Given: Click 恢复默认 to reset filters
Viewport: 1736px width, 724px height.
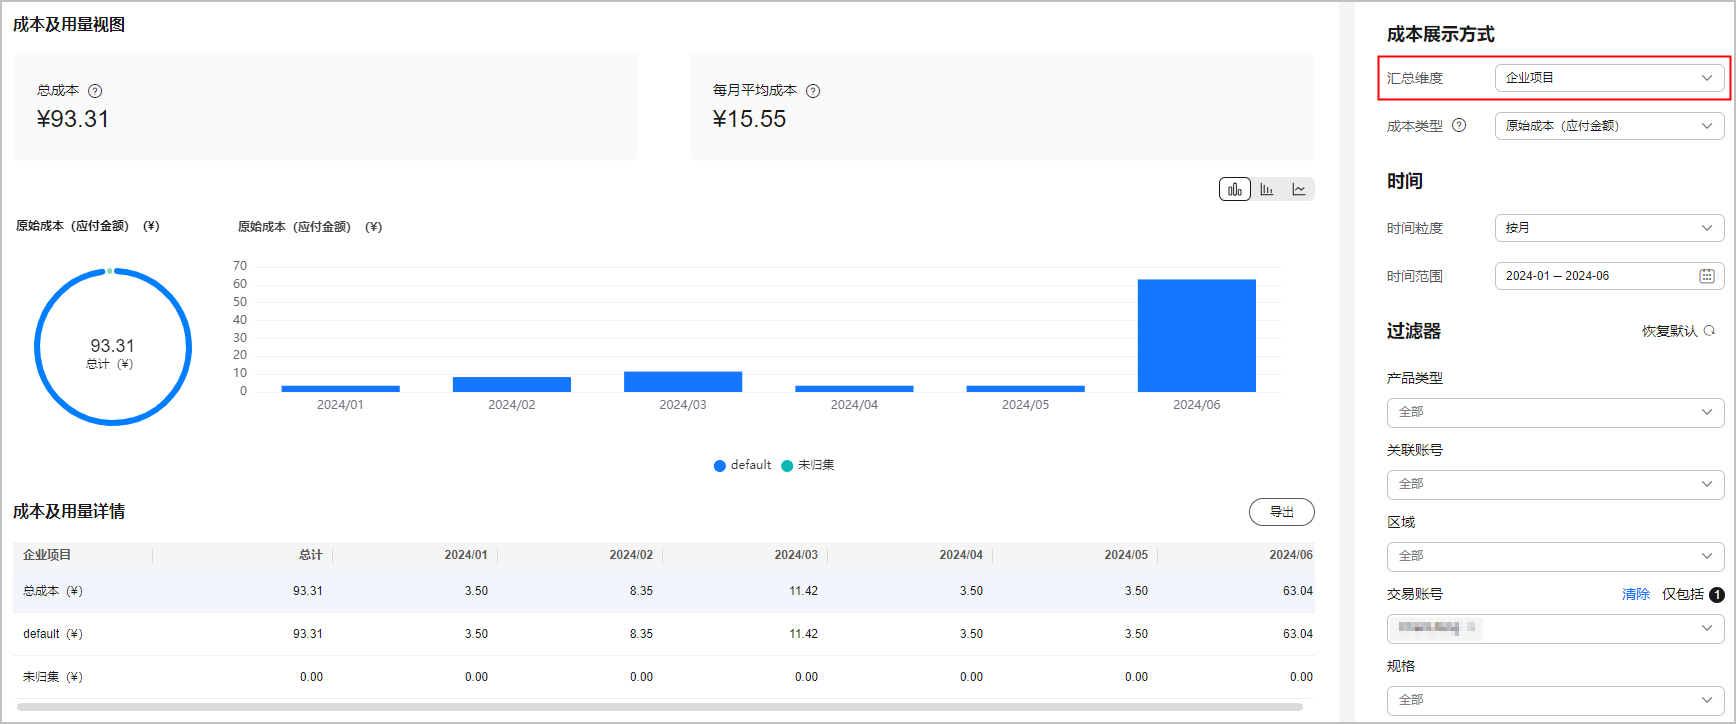Looking at the screenshot, I should tap(1669, 331).
